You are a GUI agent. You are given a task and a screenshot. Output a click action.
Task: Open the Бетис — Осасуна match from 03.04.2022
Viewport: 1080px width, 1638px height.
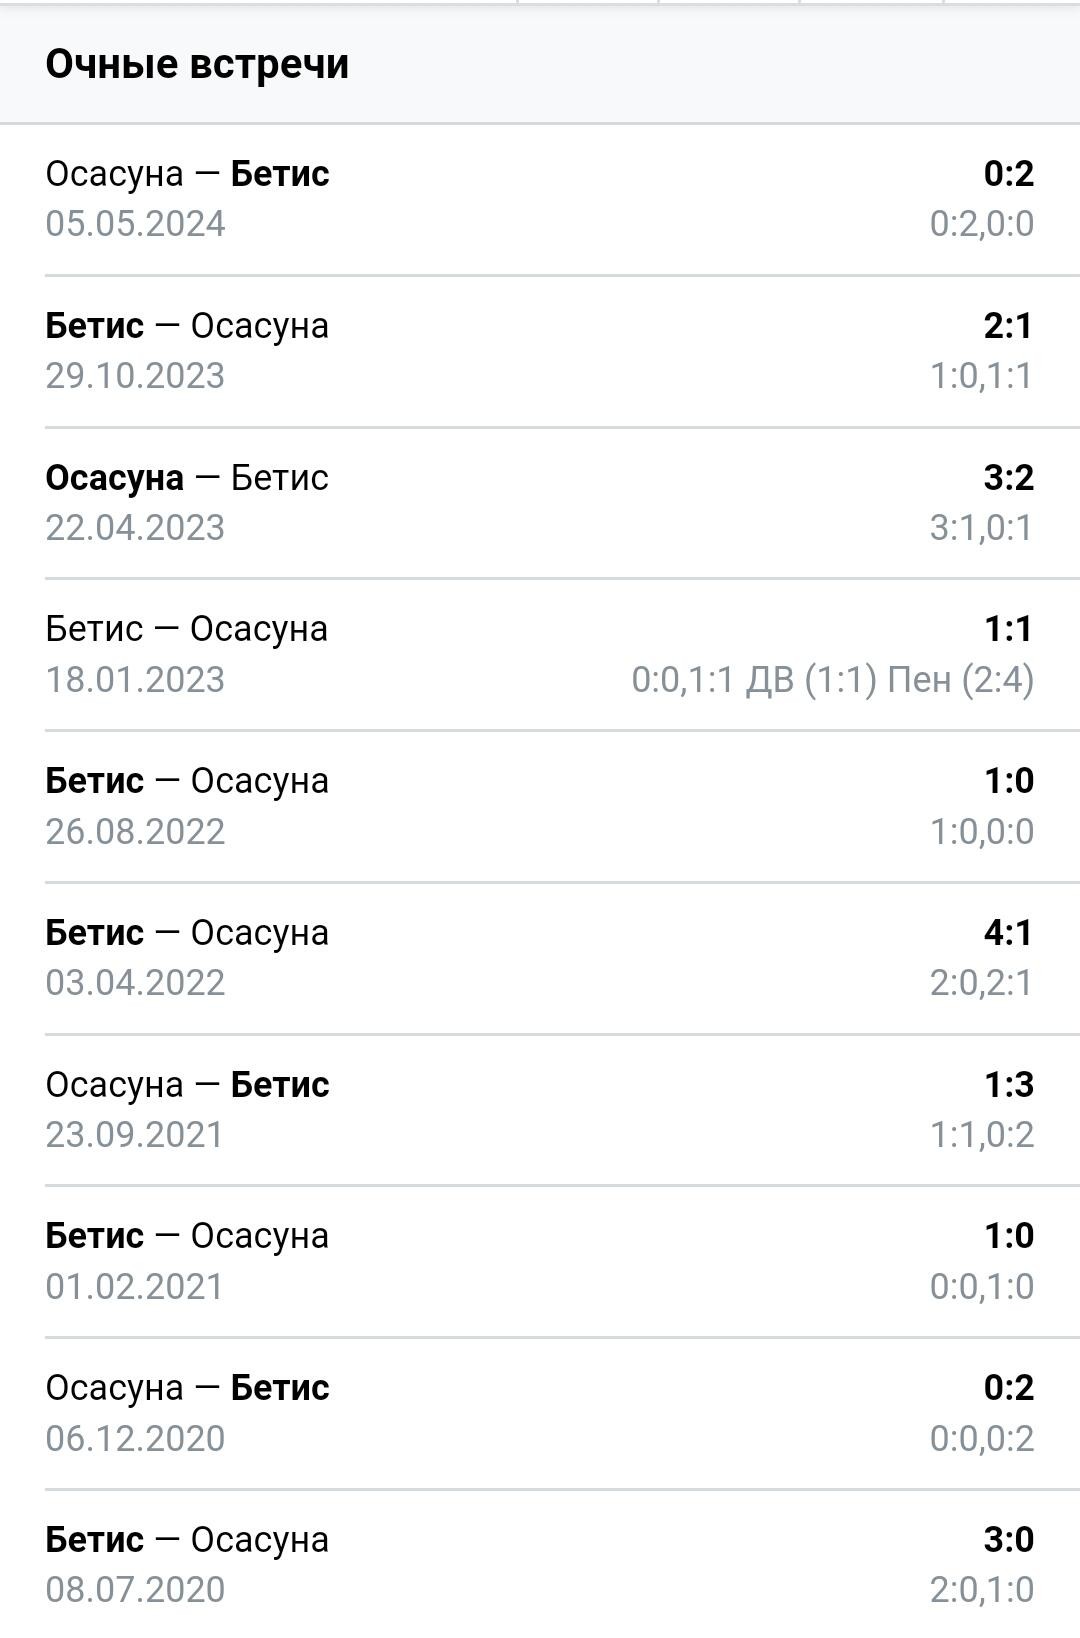[x=540, y=958]
